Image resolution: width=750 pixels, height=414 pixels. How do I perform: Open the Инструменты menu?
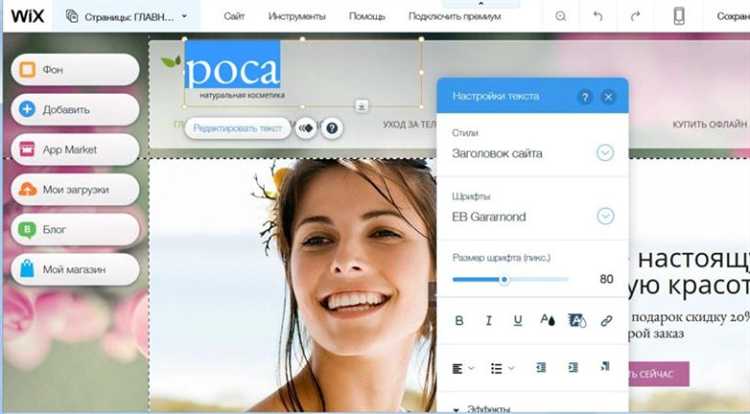(297, 16)
